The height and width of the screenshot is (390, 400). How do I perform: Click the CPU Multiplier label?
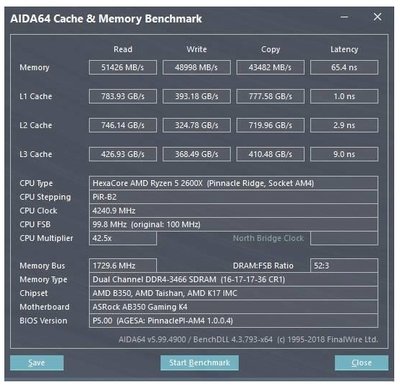click(x=46, y=238)
